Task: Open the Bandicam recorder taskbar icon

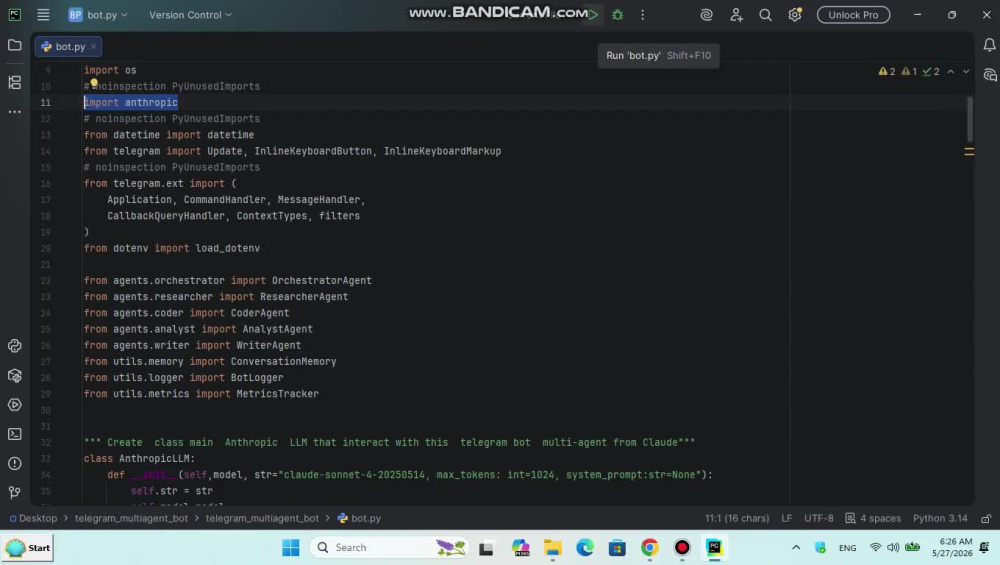Action: [x=682, y=548]
